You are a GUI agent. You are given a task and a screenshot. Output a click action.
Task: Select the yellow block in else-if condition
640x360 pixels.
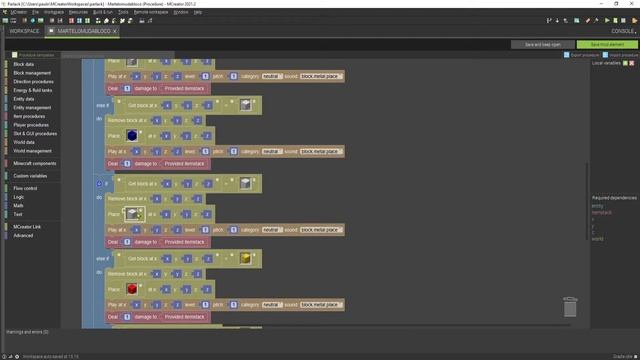(x=245, y=258)
